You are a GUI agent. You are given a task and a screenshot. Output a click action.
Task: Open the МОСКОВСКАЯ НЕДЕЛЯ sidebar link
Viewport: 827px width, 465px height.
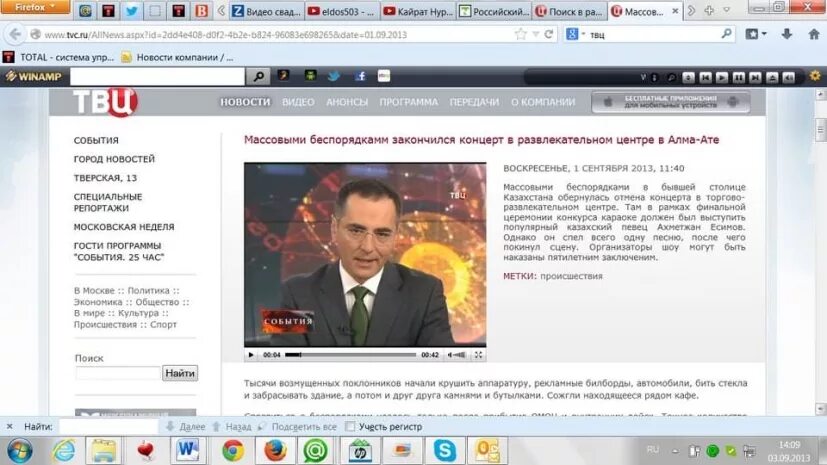click(x=124, y=227)
